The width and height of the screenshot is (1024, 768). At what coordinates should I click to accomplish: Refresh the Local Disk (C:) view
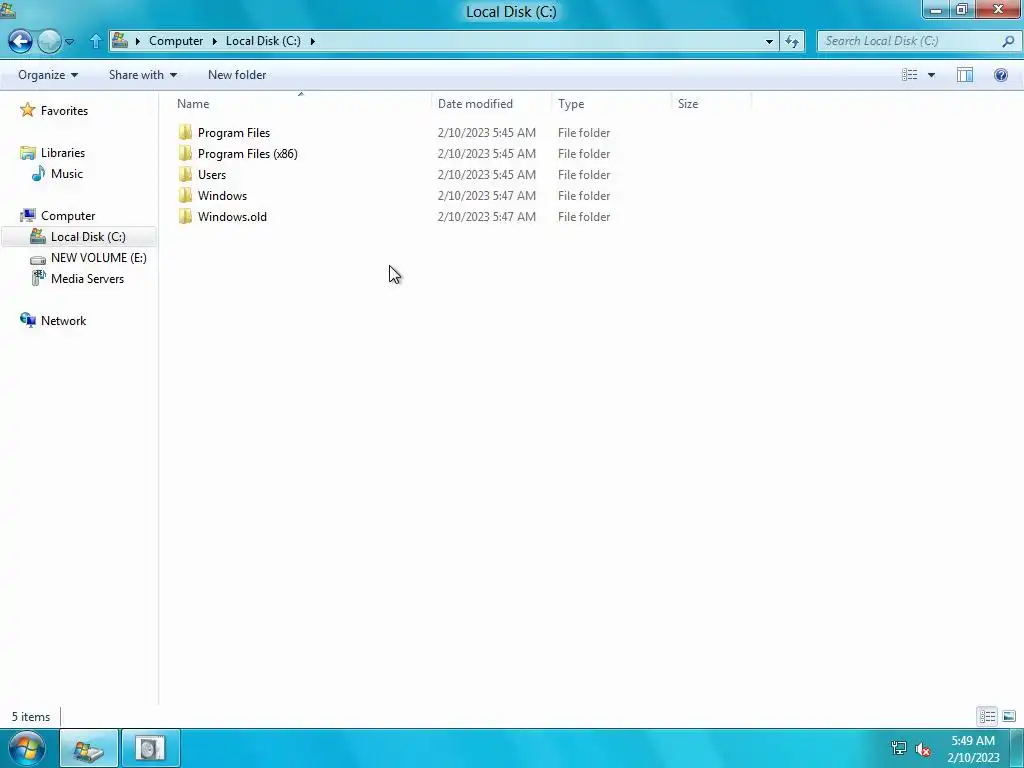pos(792,41)
